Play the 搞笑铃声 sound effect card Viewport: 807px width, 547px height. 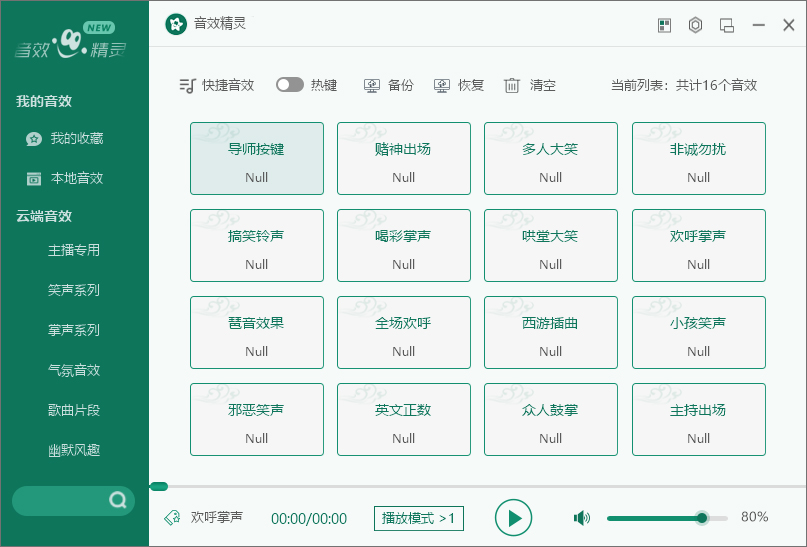(x=257, y=245)
